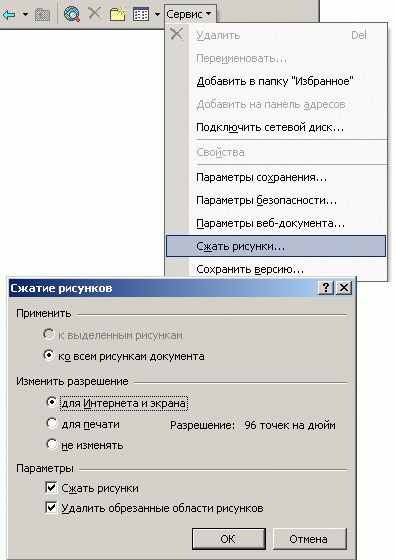The height and width of the screenshot is (560, 396).
Task: Click the Delete X icon in toolbar
Action: tap(95, 14)
